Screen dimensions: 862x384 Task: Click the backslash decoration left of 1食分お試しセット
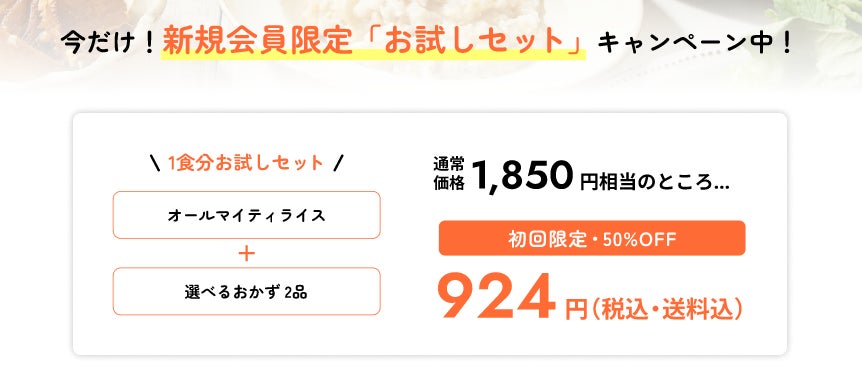[155, 163]
